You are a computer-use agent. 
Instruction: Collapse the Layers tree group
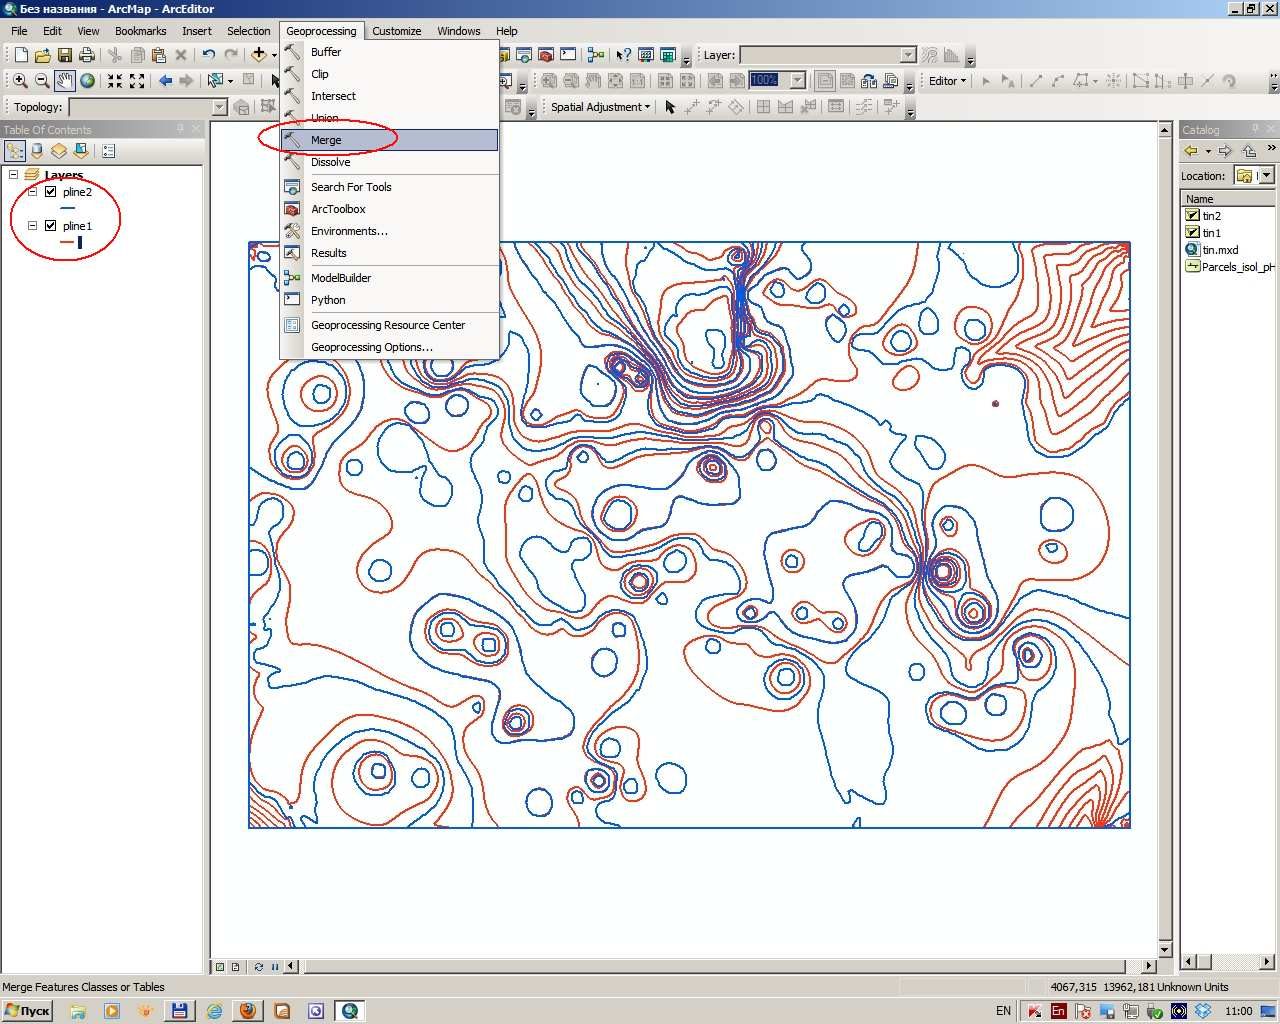point(13,175)
